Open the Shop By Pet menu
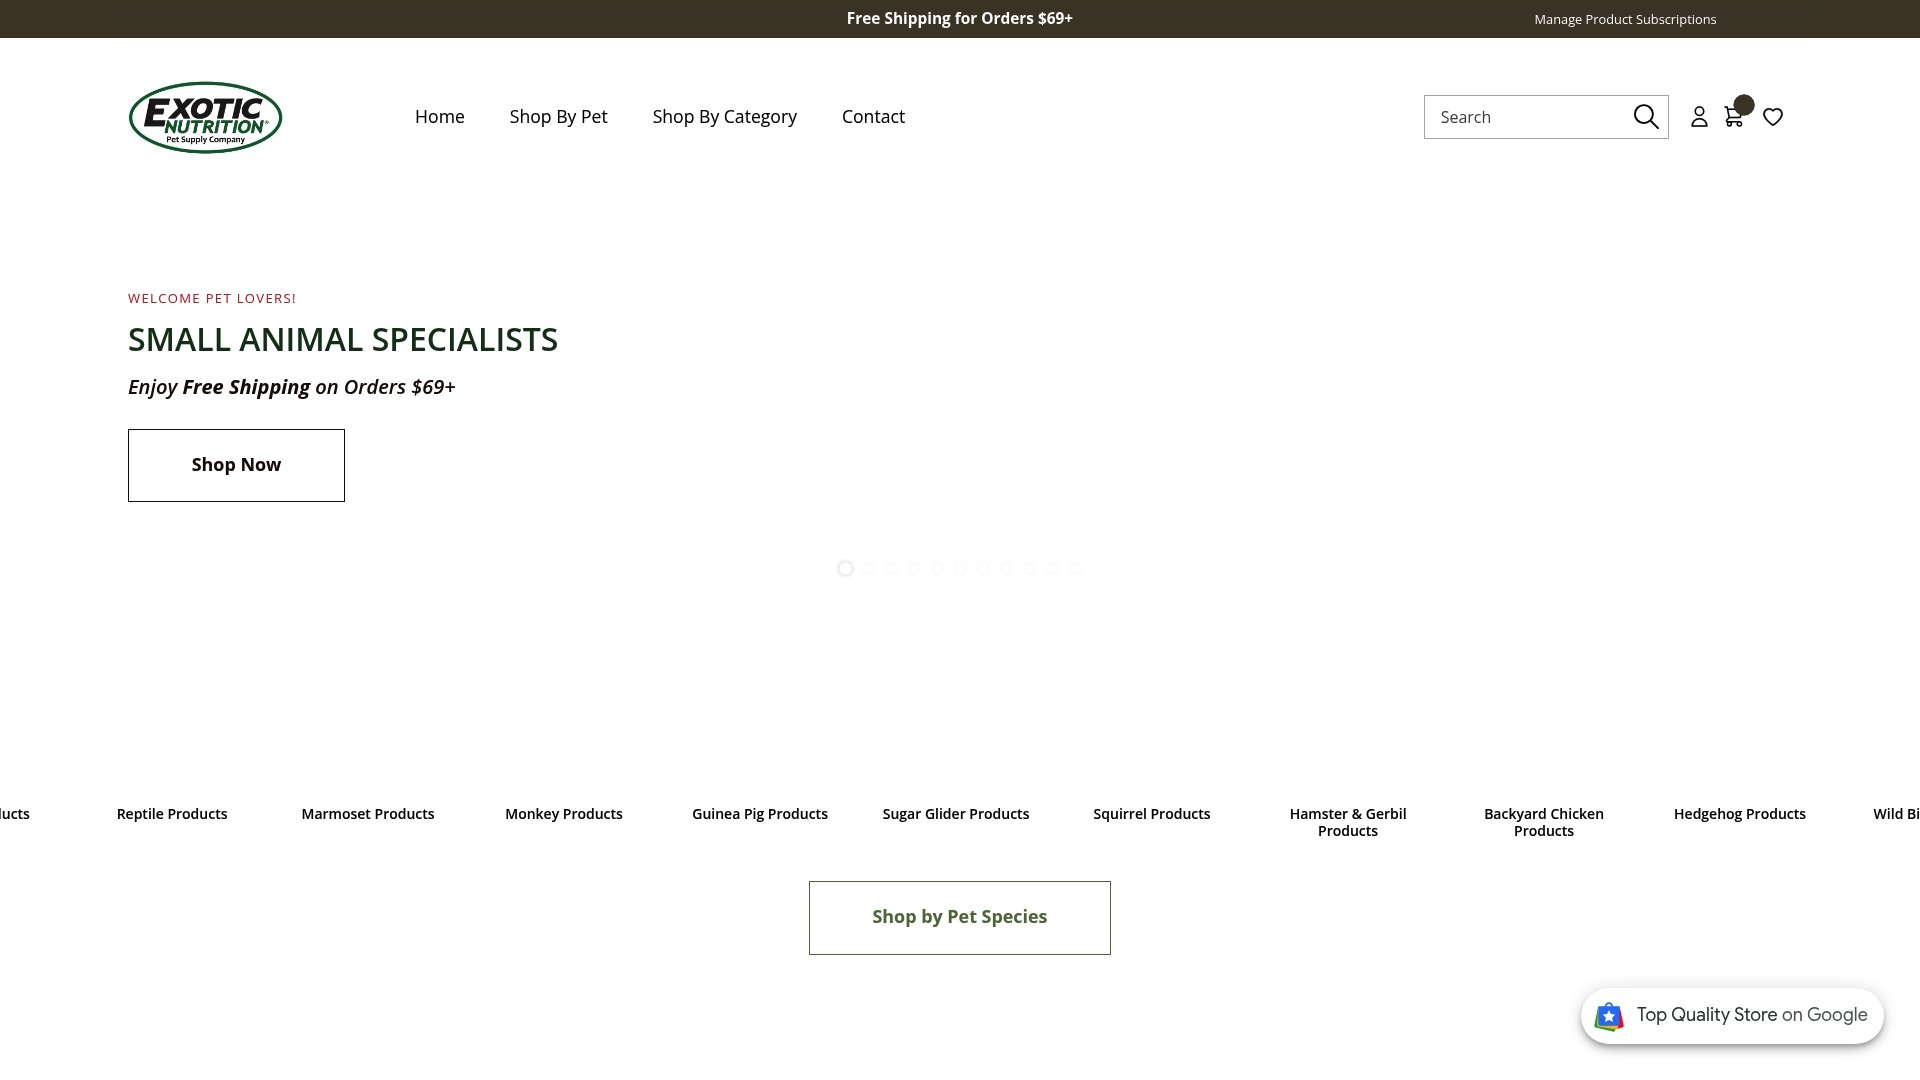This screenshot has height=1080, width=1920. 558,117
